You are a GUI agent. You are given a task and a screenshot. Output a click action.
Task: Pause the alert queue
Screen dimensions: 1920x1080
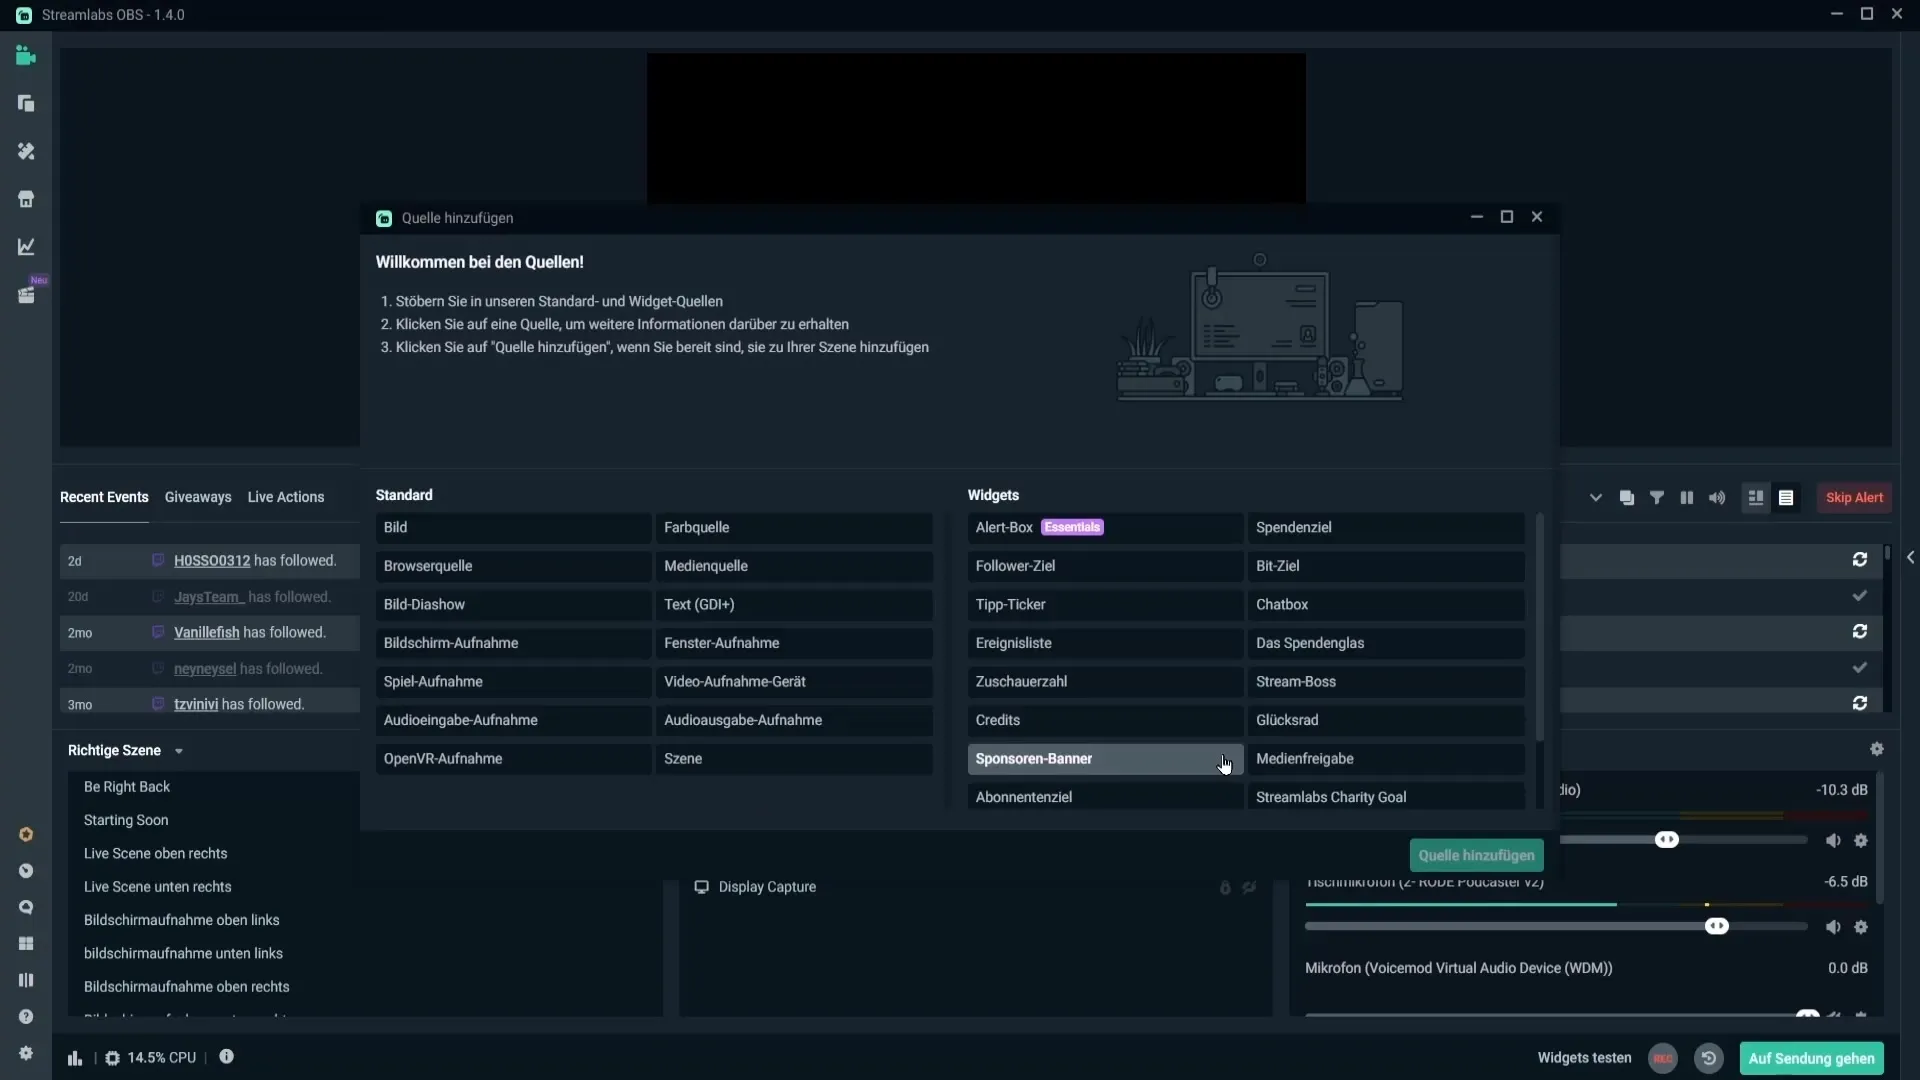pos(1687,498)
